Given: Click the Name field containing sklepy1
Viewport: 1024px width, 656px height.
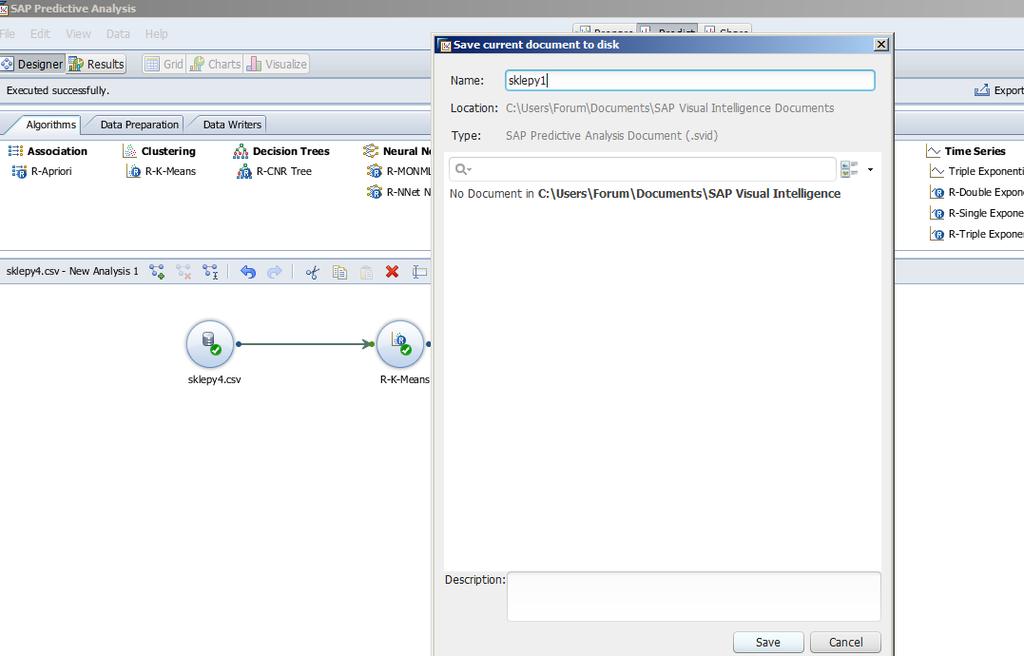Looking at the screenshot, I should tap(690, 80).
